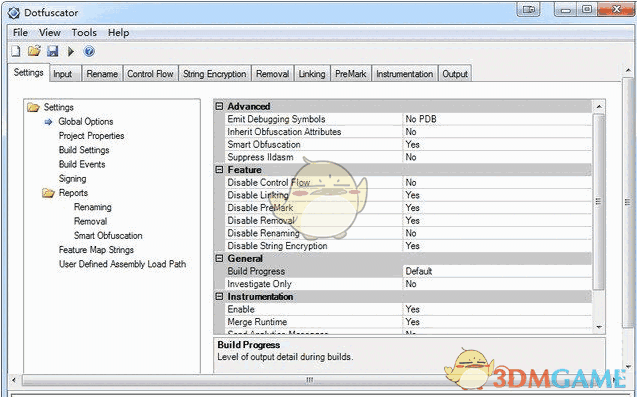Click the Default value of Build Progress
The width and height of the screenshot is (637, 397).
(x=418, y=271)
